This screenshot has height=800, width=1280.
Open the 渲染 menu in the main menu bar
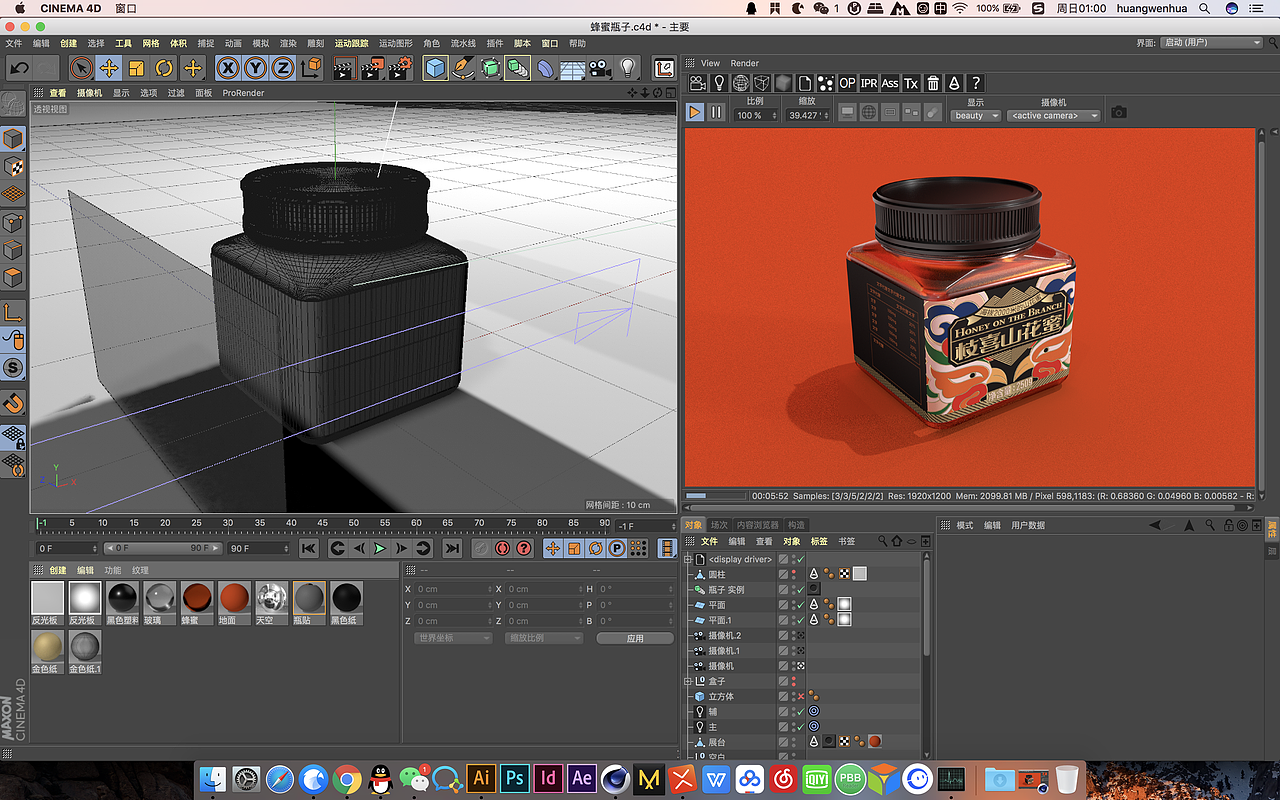288,43
